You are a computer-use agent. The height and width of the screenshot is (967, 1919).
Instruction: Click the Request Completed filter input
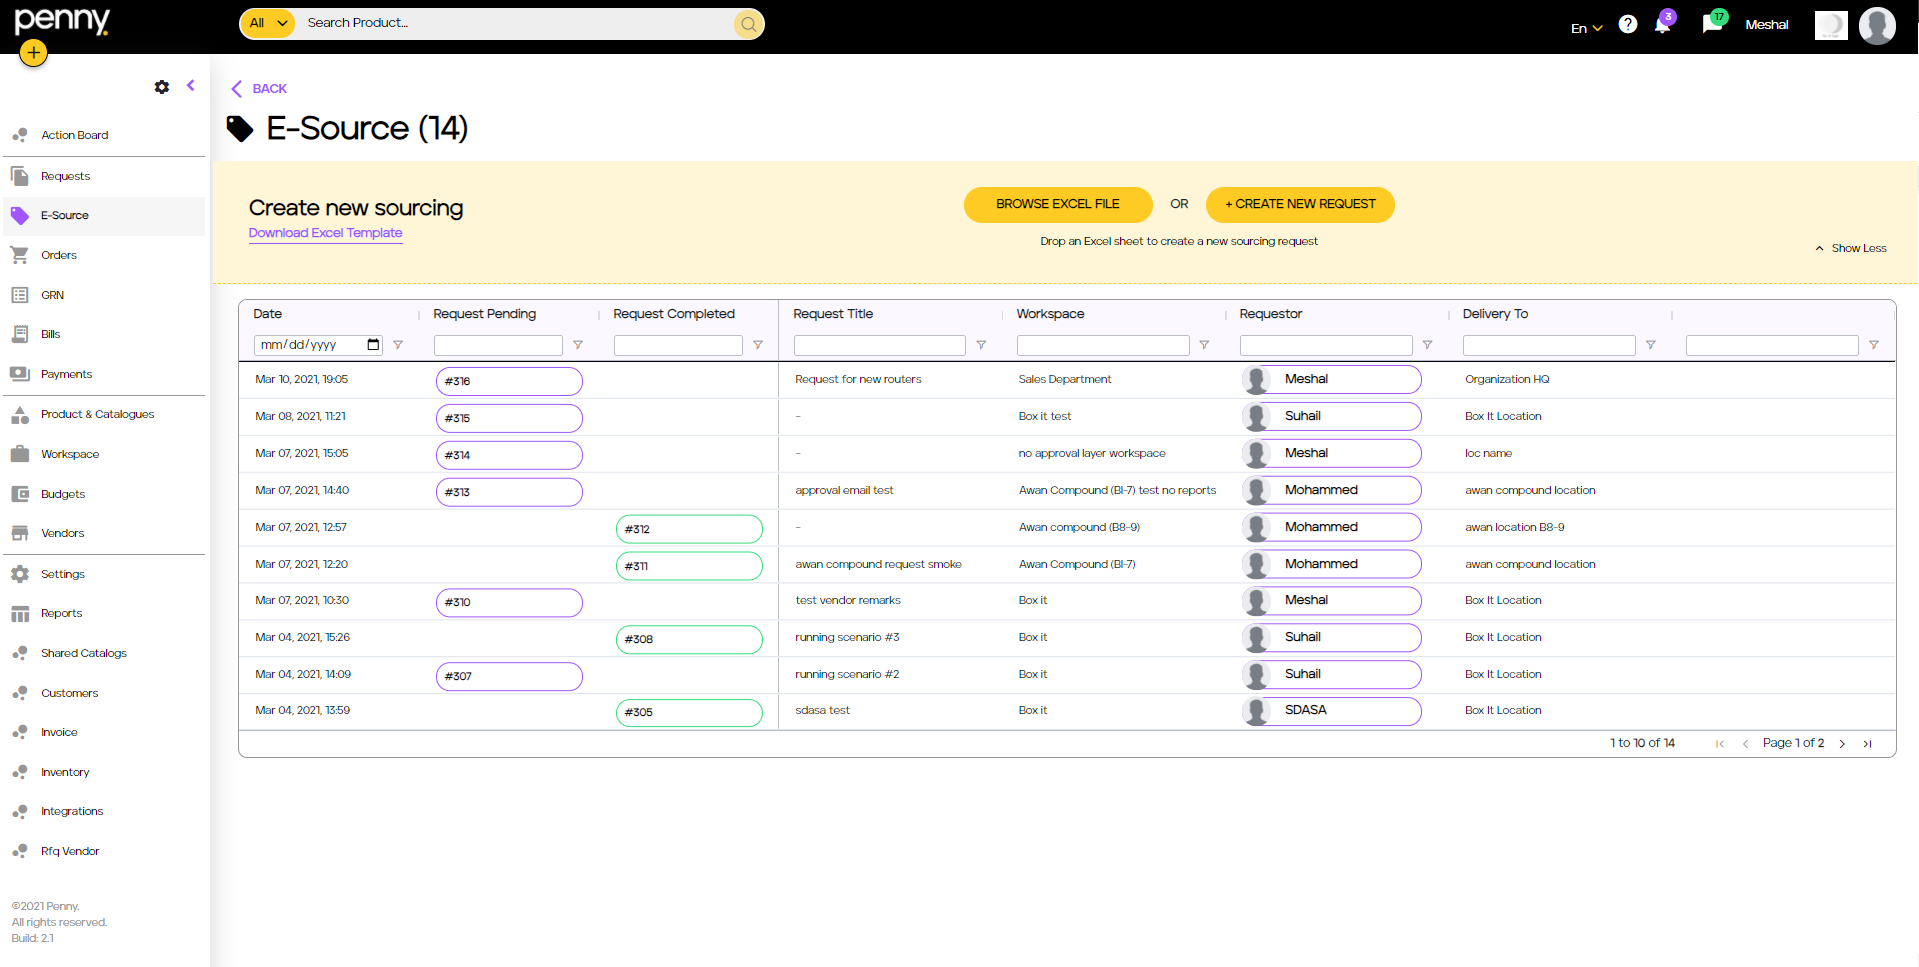point(678,345)
